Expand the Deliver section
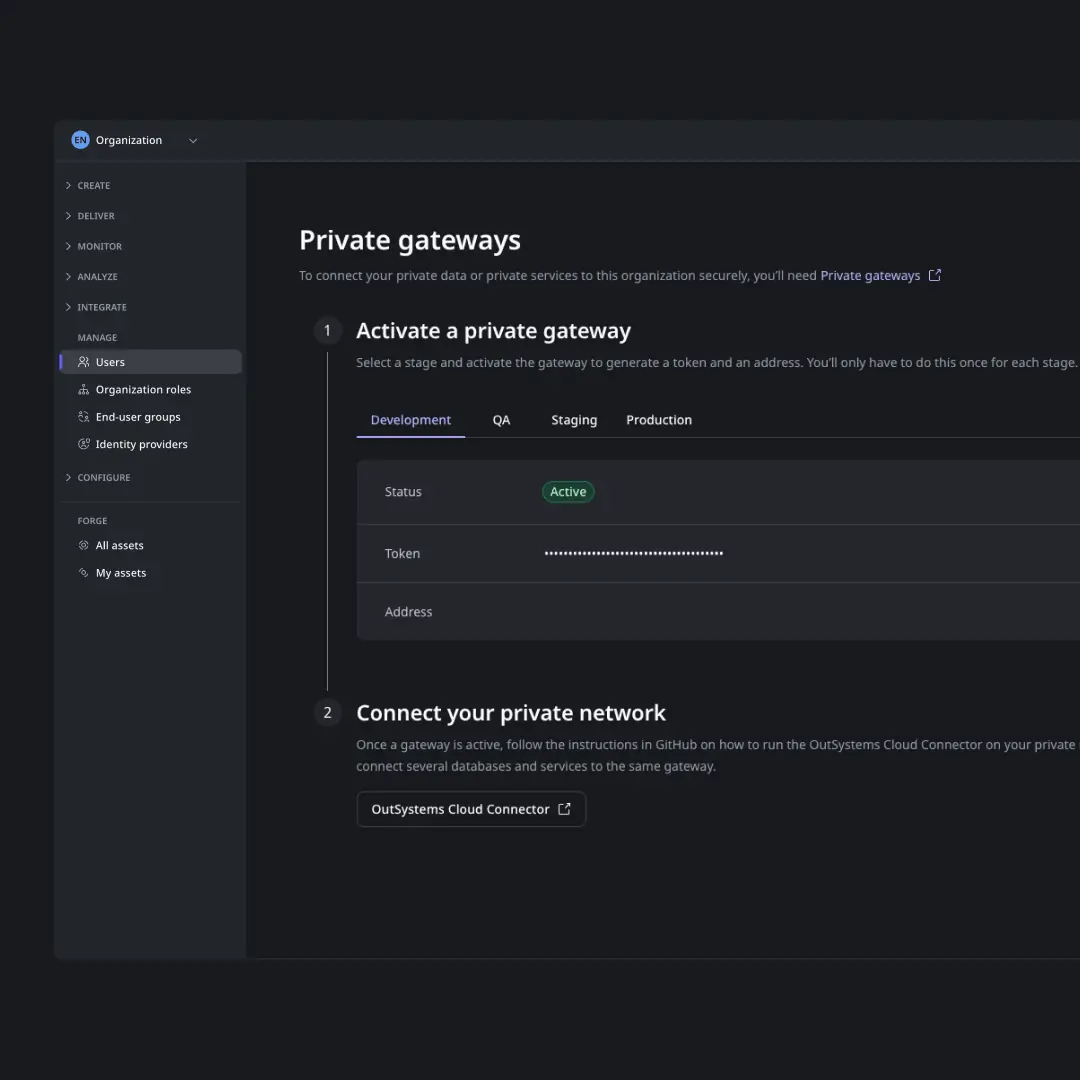The image size is (1080, 1080). (96, 215)
